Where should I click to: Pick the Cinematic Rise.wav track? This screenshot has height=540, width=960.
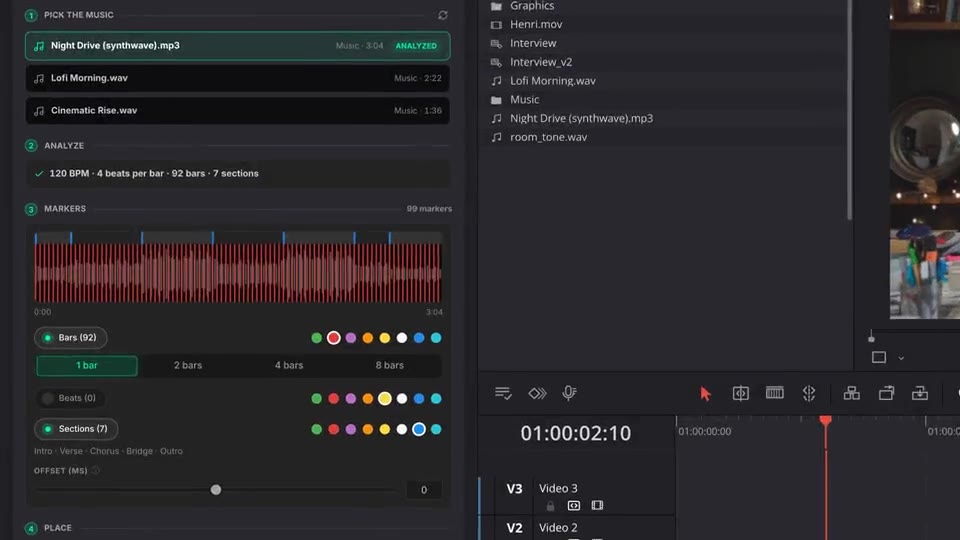[238, 111]
